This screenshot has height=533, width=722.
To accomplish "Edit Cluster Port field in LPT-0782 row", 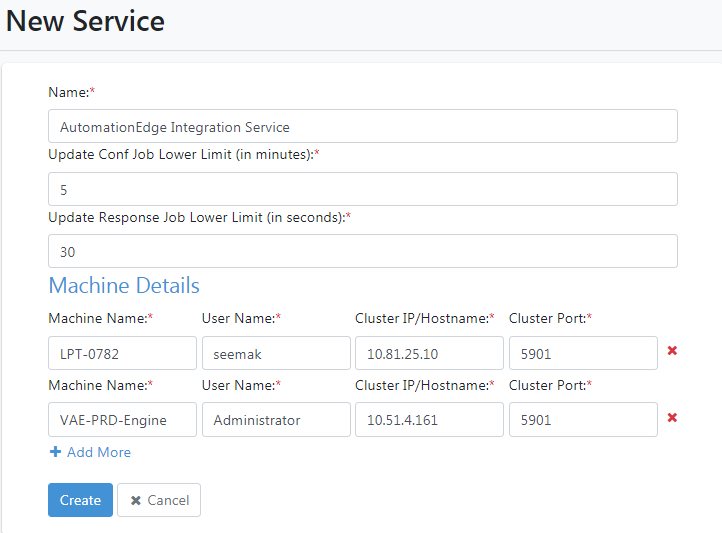I will [x=583, y=353].
